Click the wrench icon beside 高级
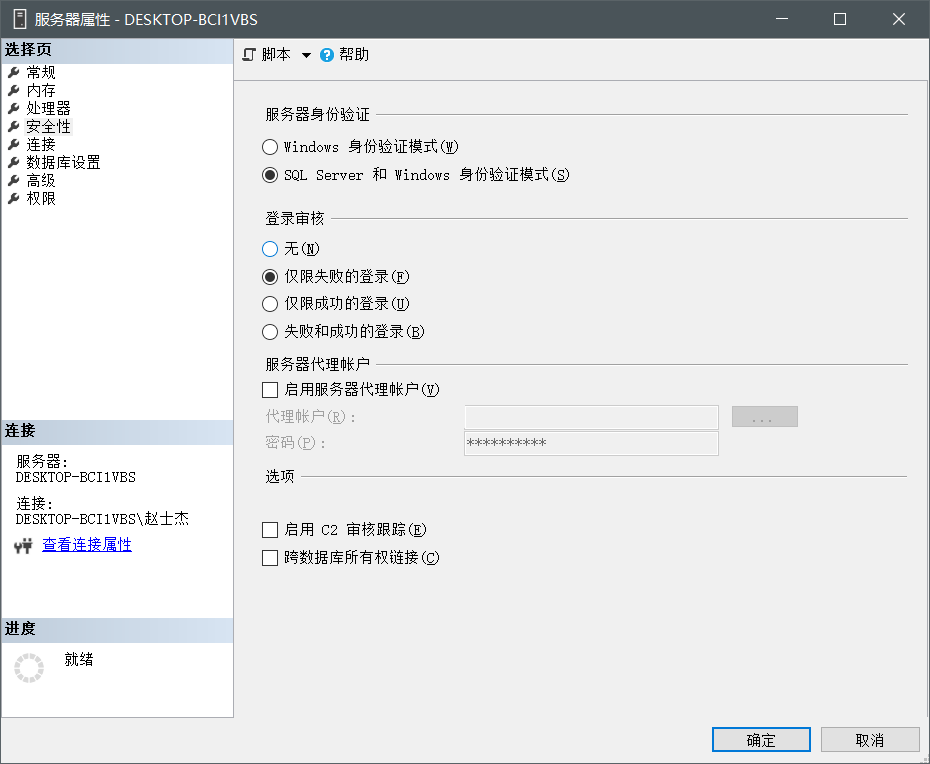This screenshot has width=930, height=764. [14, 180]
